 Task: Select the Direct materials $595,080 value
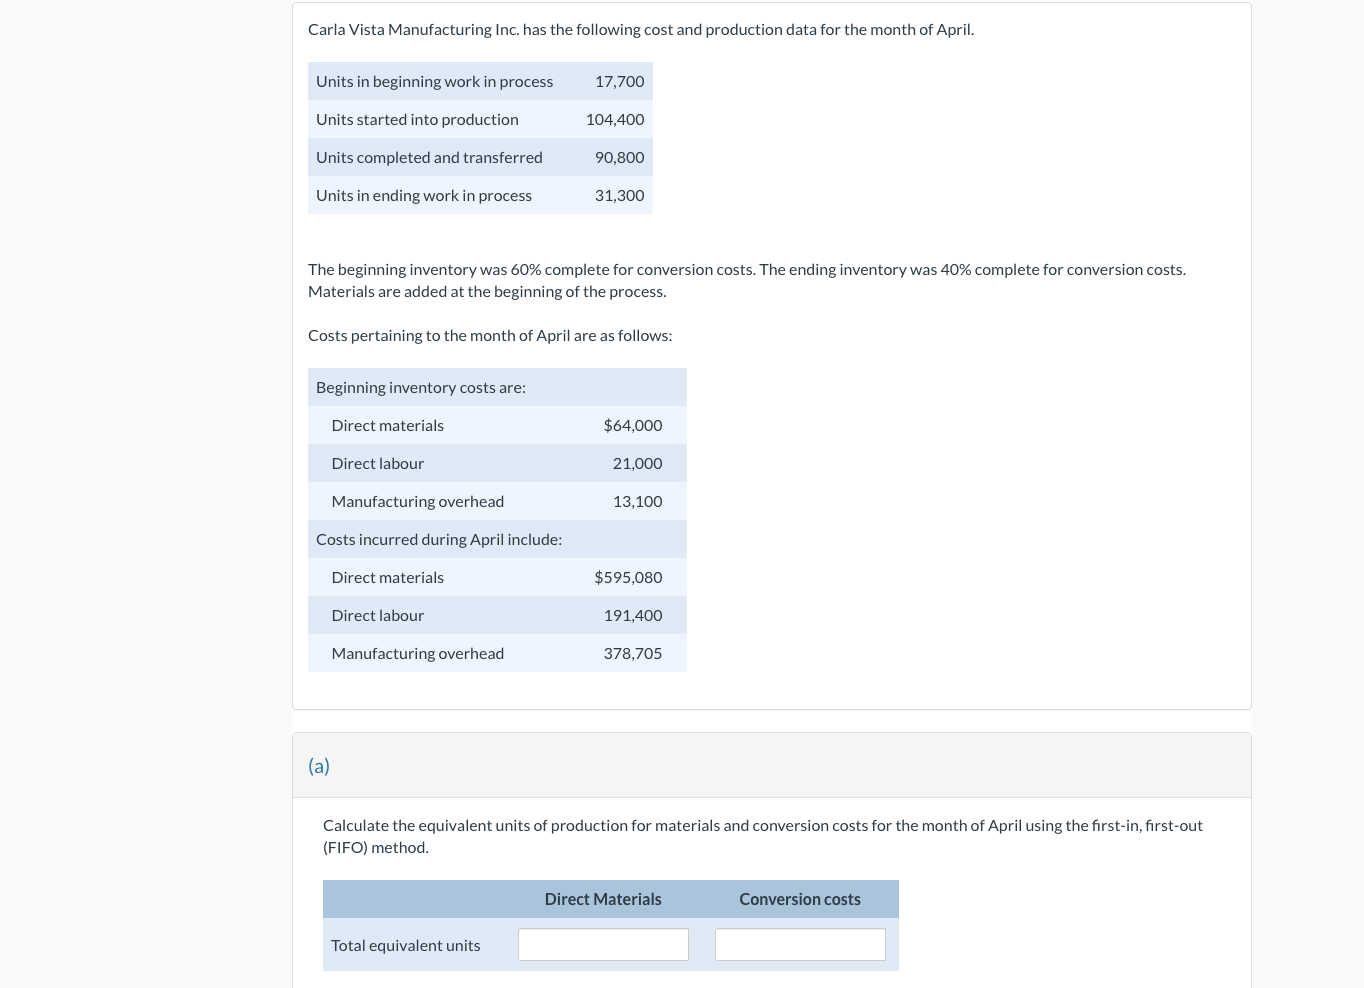tap(628, 577)
